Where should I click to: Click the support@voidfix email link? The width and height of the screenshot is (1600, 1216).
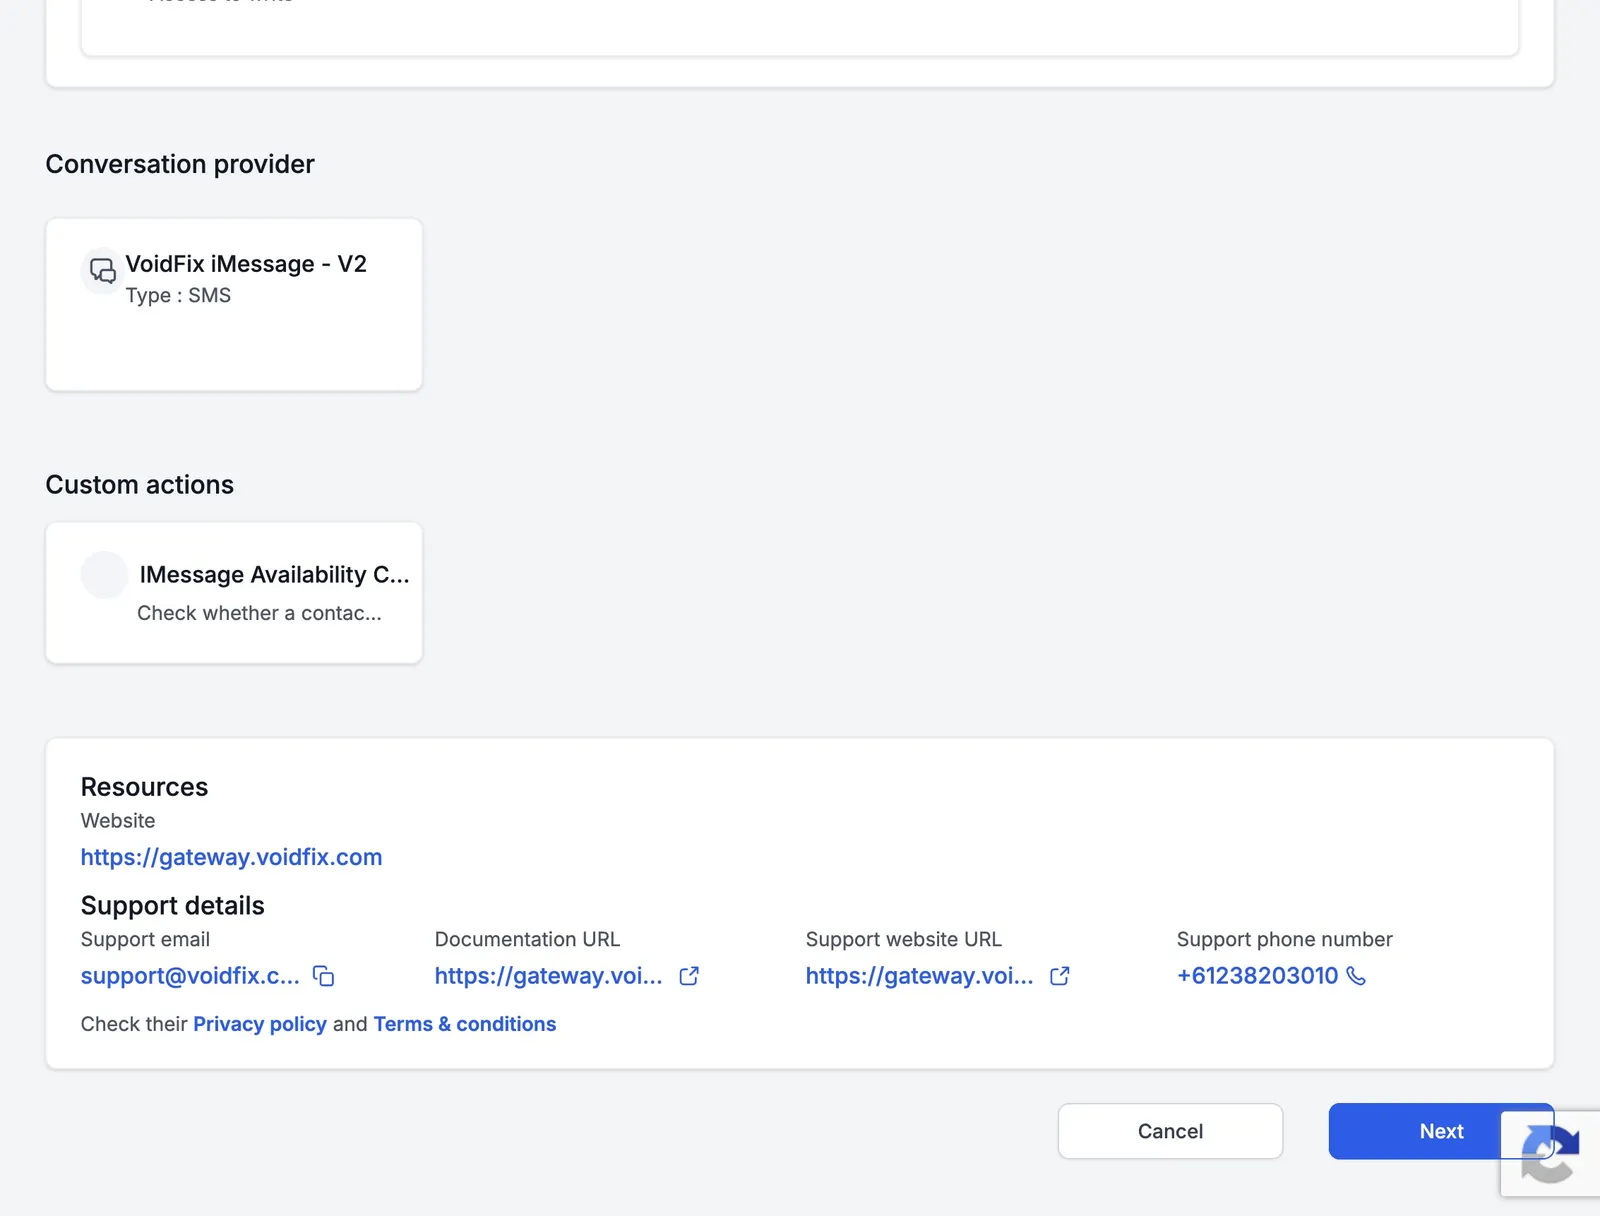(190, 976)
